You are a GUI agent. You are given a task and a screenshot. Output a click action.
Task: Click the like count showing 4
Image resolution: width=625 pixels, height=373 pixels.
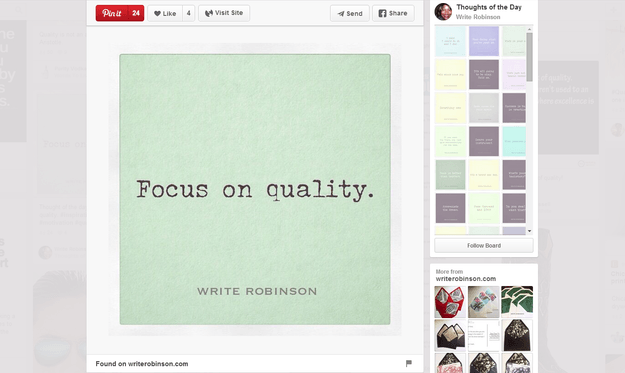pyautogui.click(x=189, y=13)
